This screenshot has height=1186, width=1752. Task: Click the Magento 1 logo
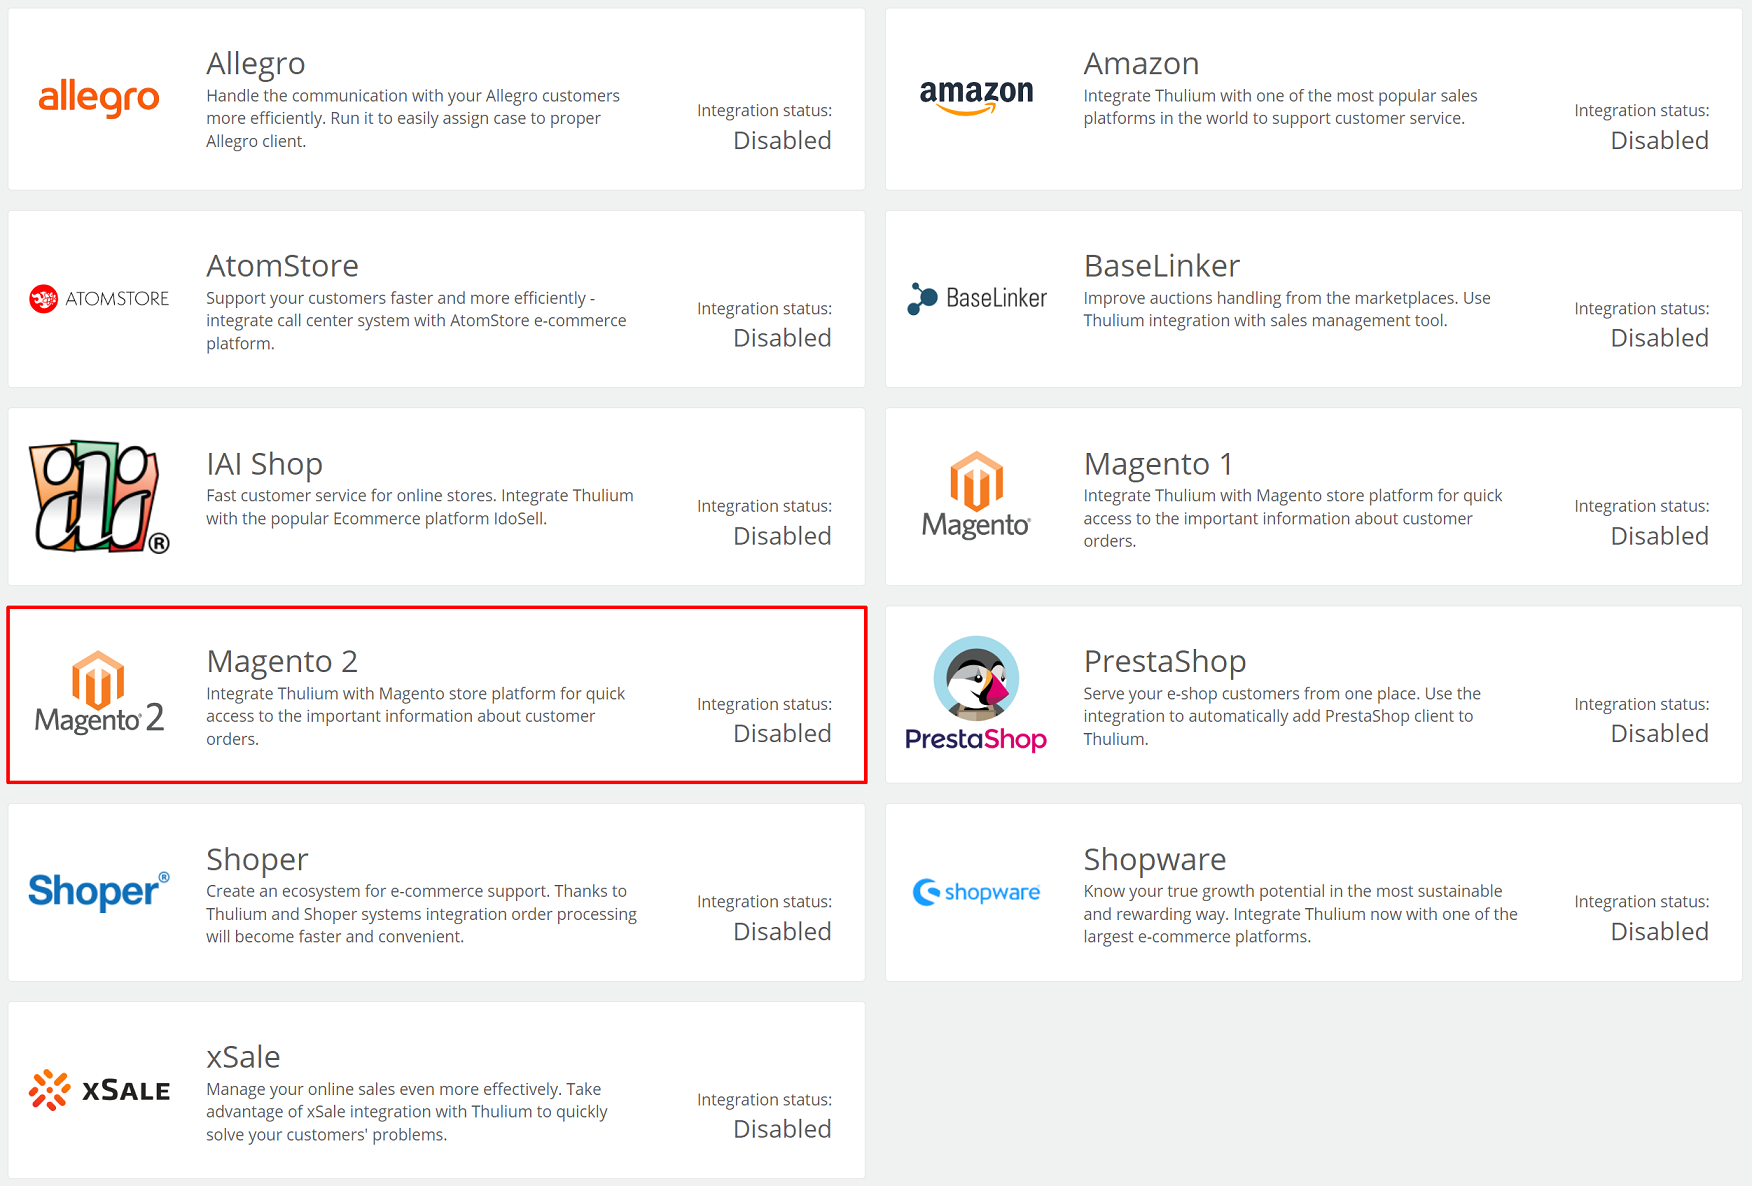[x=976, y=496]
